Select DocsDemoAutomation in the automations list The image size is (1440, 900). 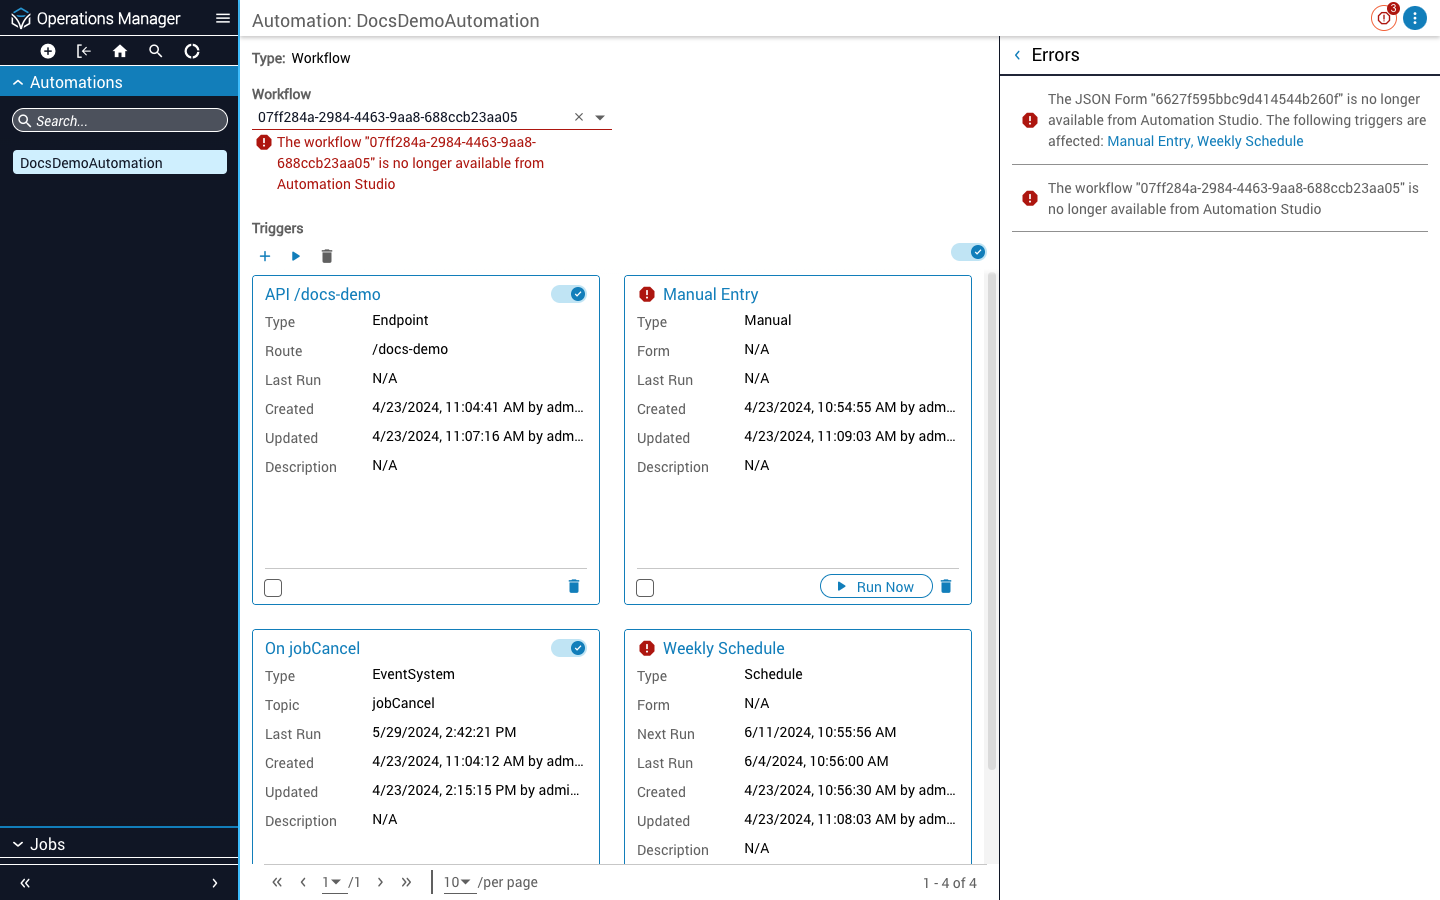[x=119, y=163]
